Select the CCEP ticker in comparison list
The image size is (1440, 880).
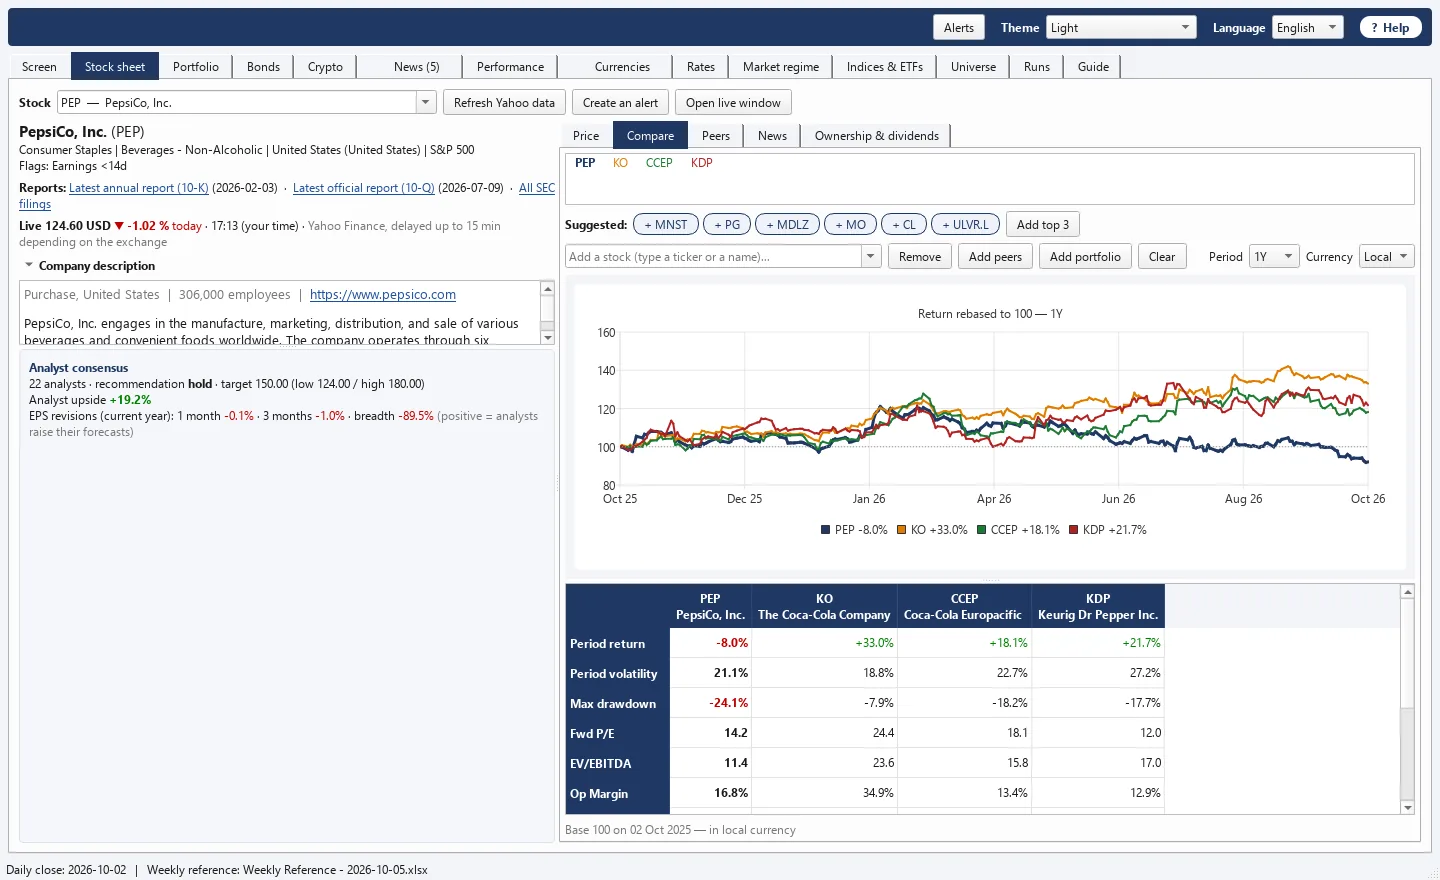tap(659, 163)
